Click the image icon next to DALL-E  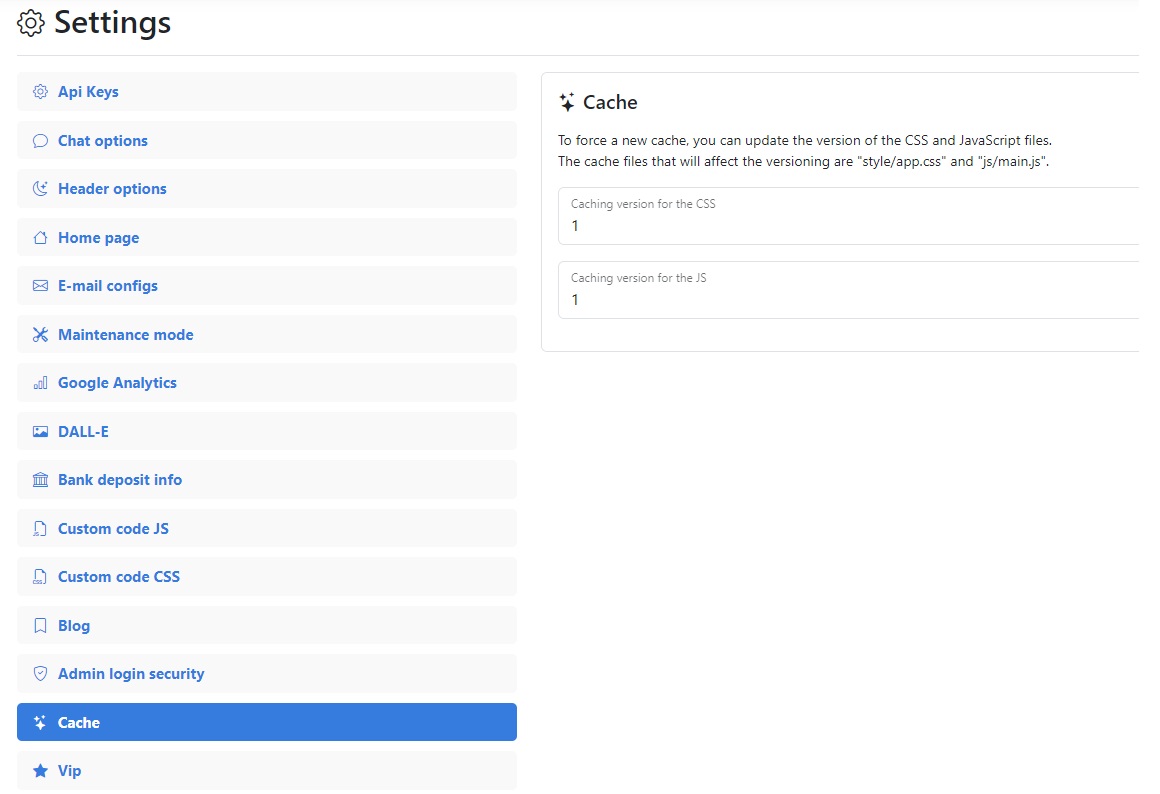click(x=40, y=432)
